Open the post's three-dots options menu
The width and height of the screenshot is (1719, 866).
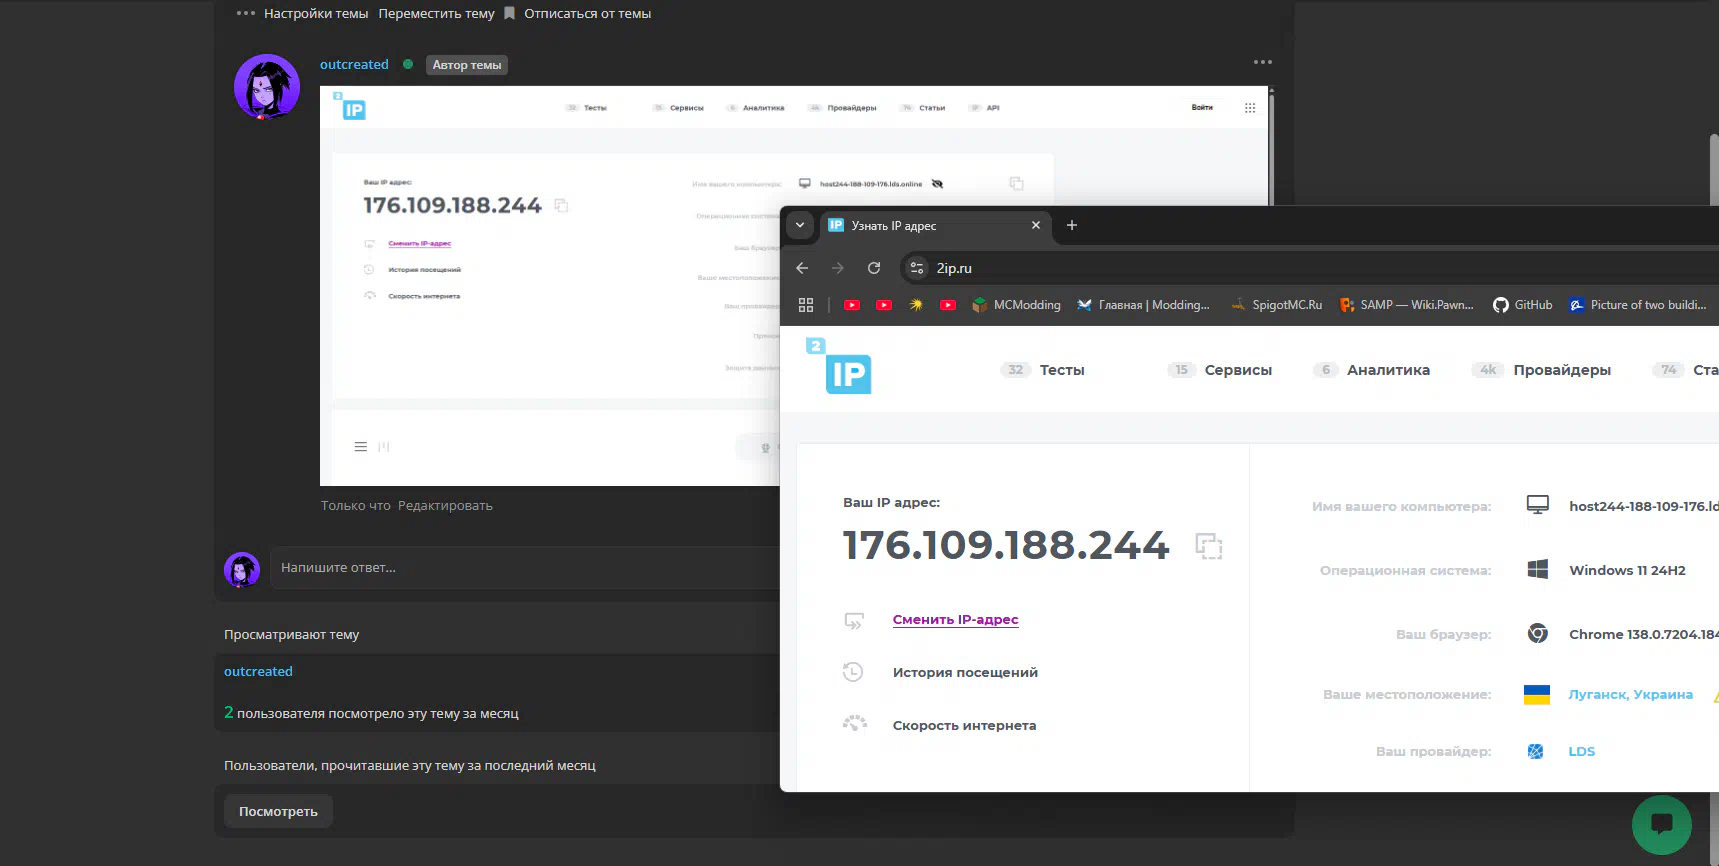point(1263,62)
